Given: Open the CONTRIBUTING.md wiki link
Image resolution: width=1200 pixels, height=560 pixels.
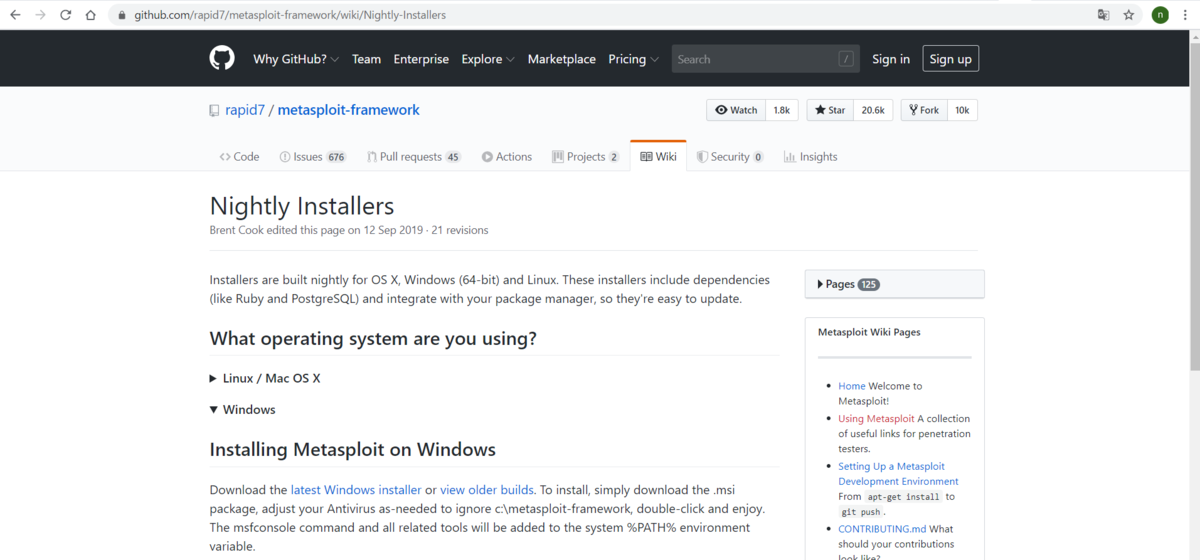Looking at the screenshot, I should click(882, 529).
